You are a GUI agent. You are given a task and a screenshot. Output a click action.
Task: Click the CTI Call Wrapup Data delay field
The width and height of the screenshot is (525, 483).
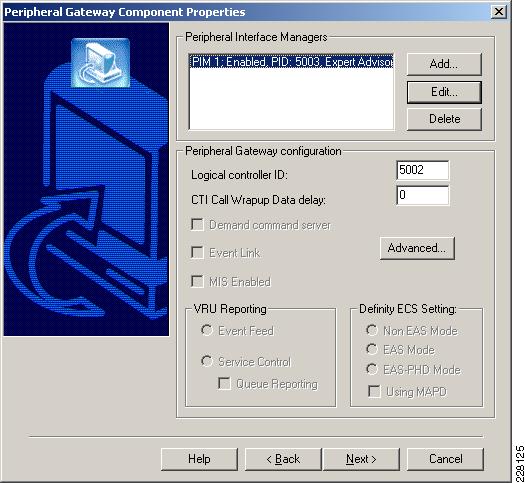pyautogui.click(x=422, y=195)
